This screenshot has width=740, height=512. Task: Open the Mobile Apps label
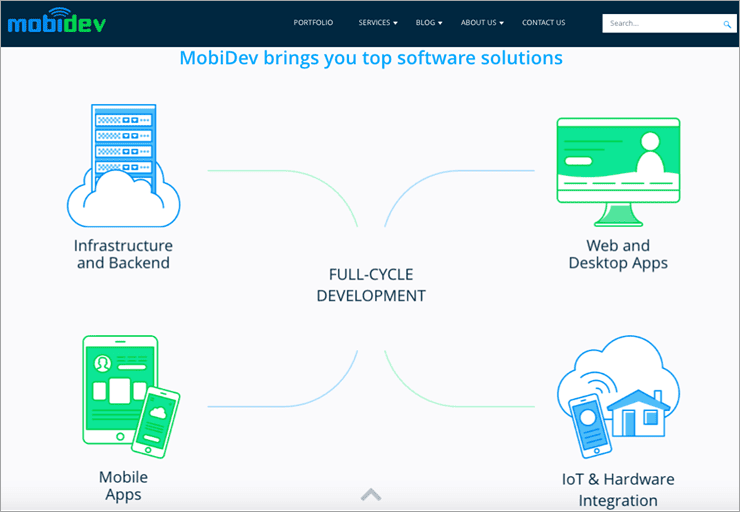coord(123,486)
